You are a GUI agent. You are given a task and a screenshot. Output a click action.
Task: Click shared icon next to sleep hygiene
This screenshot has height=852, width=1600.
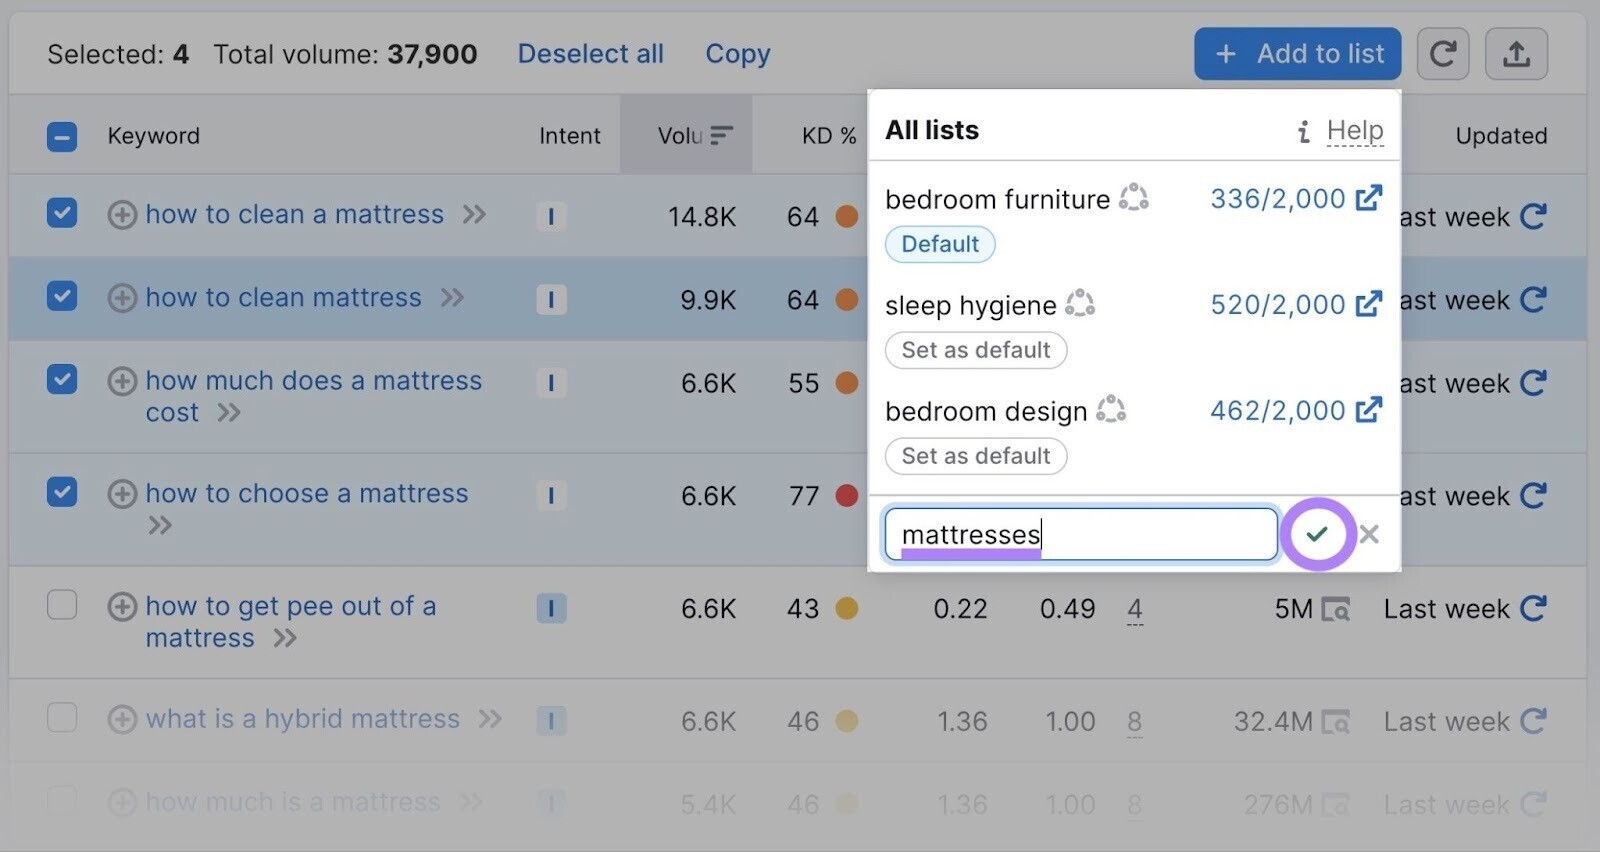click(x=1080, y=303)
